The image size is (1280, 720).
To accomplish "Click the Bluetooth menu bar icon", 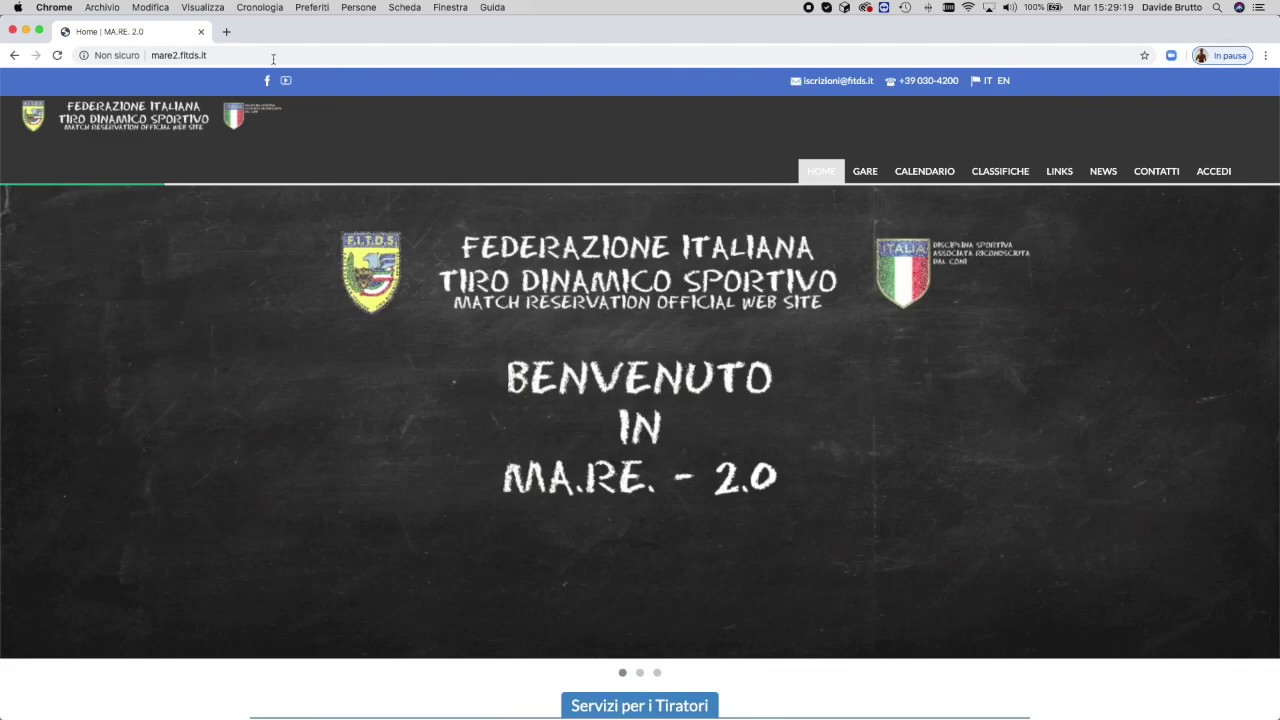I will click(x=928, y=7).
